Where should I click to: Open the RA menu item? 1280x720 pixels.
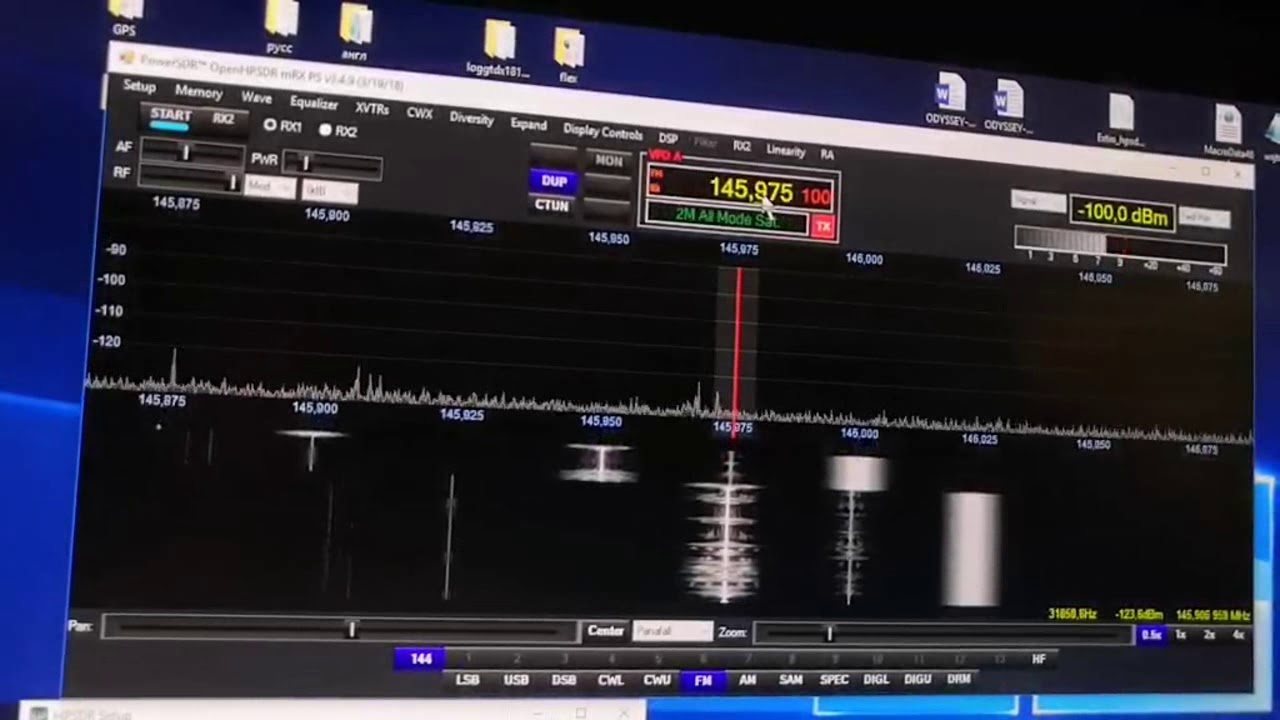point(827,154)
